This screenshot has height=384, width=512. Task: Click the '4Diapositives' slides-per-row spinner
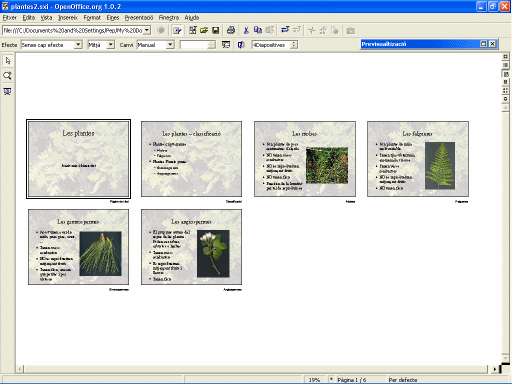(274, 45)
